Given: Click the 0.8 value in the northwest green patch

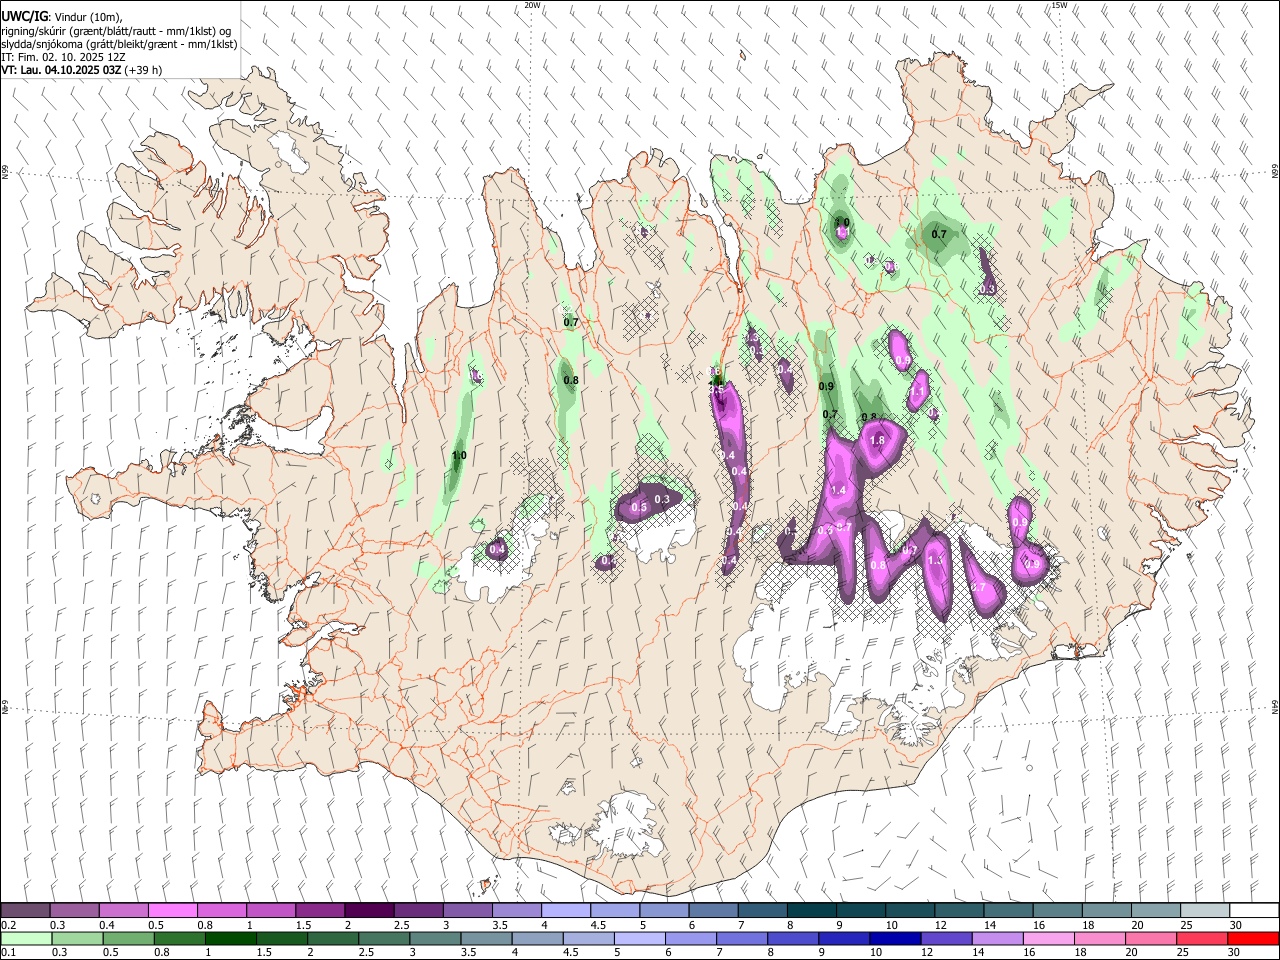Looking at the screenshot, I should (571, 380).
